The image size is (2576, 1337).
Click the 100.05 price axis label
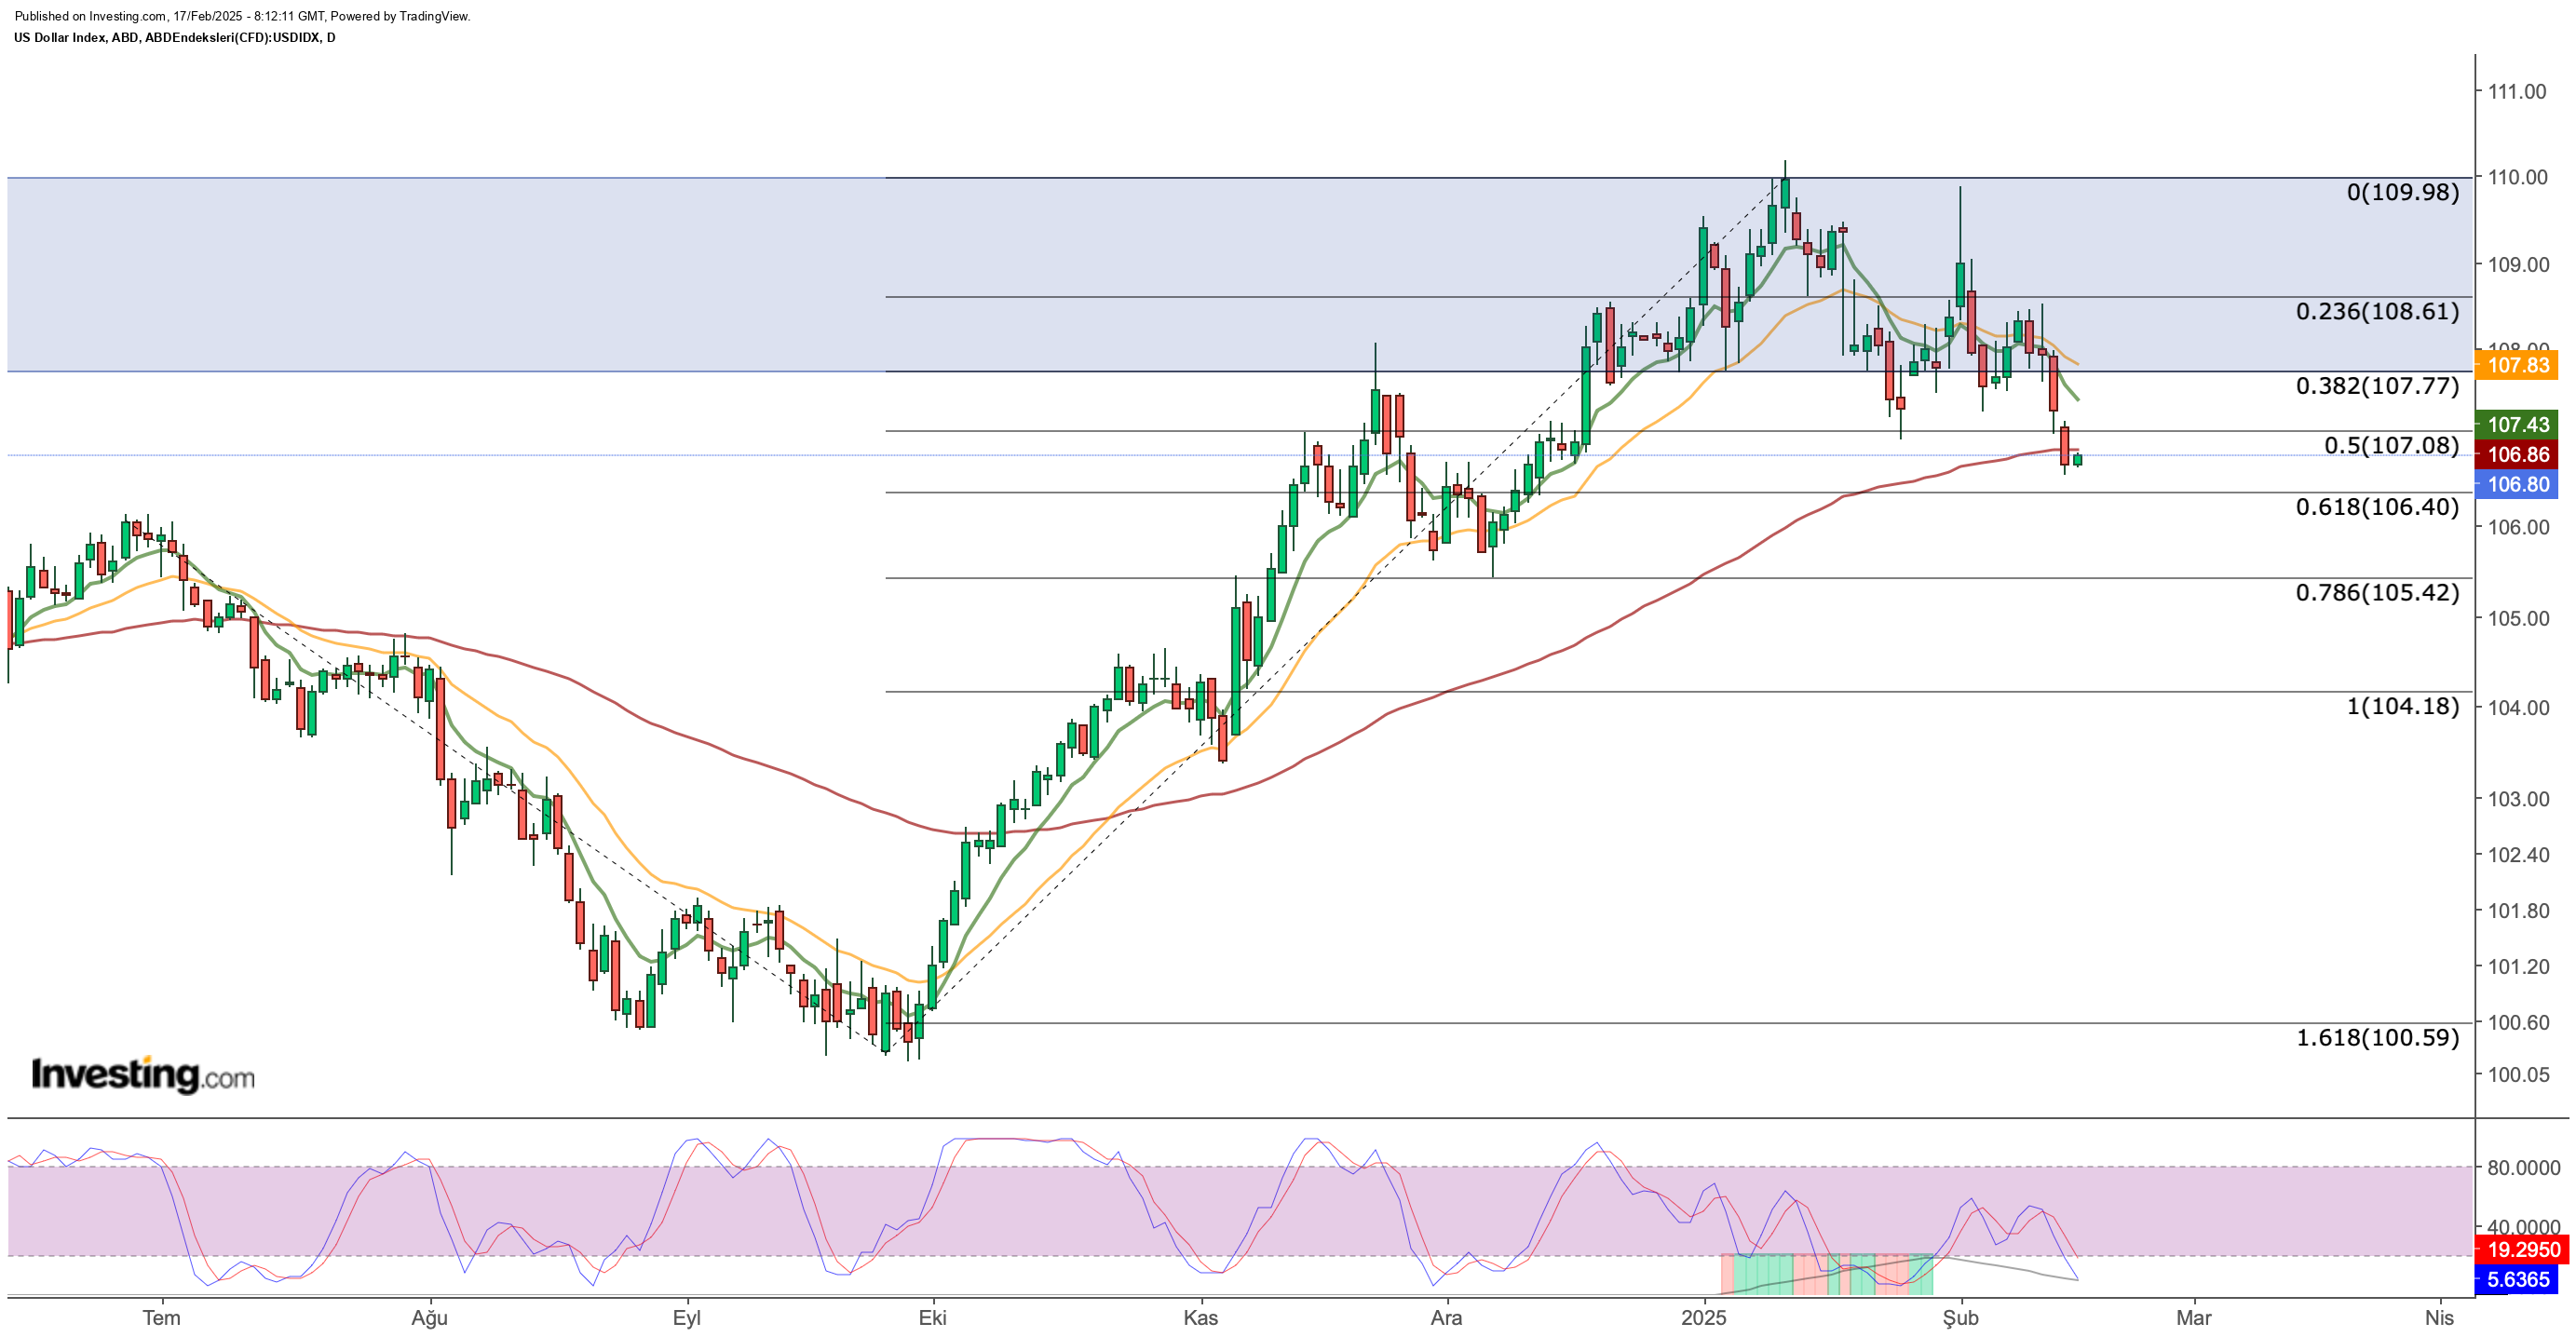[x=2517, y=1076]
